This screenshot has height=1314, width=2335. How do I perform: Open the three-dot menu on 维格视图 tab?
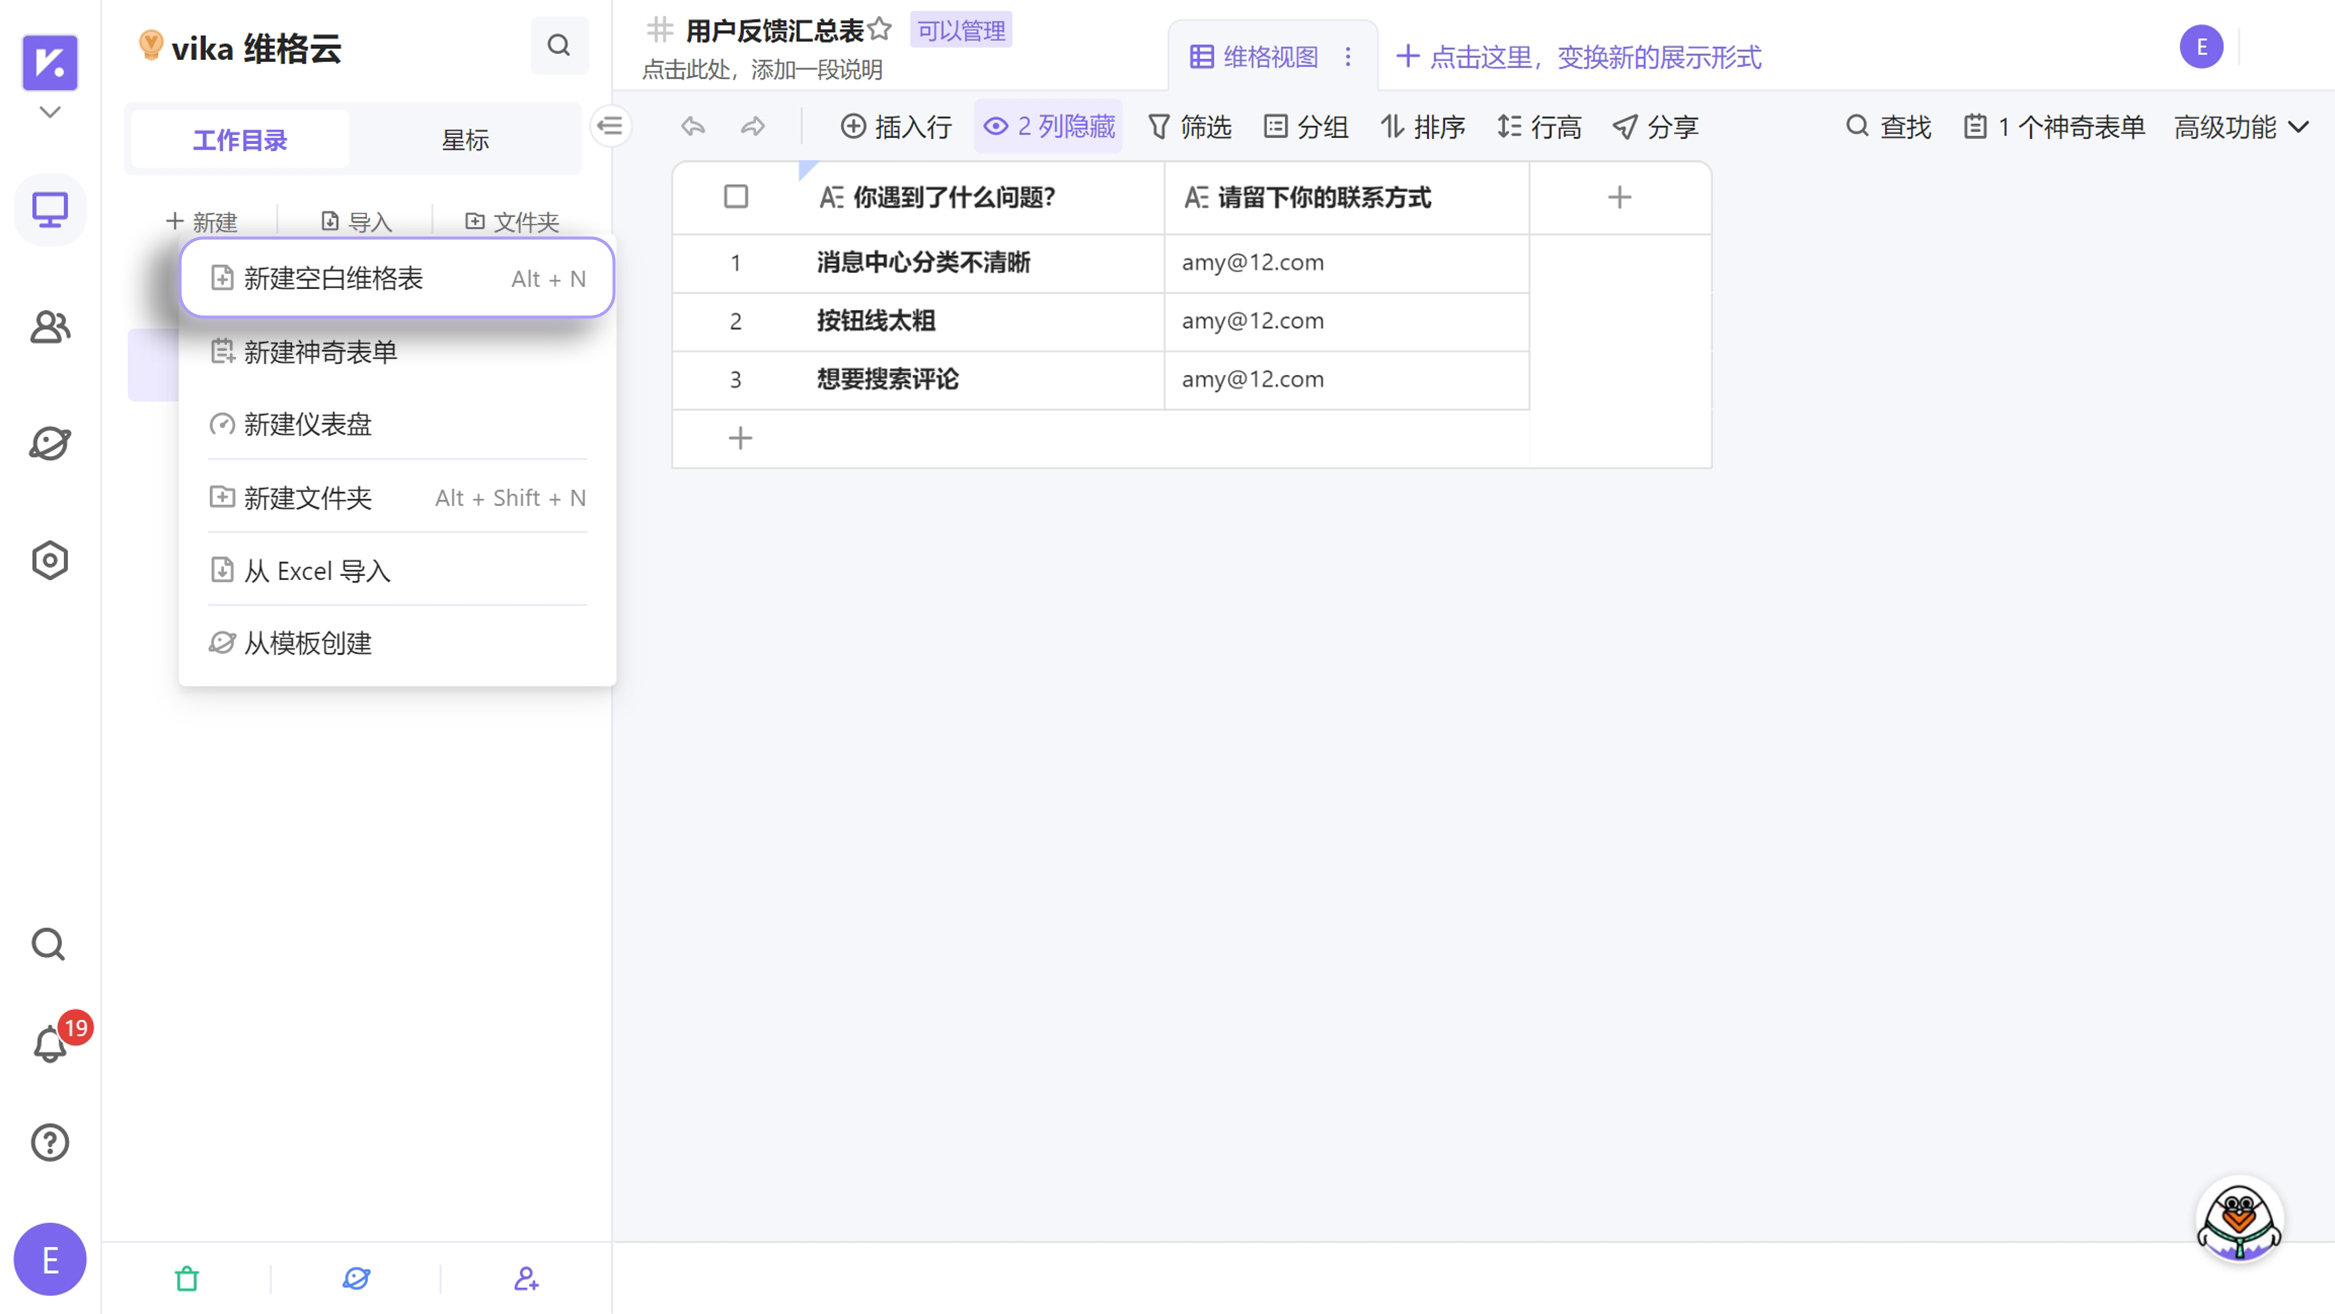pos(1349,56)
